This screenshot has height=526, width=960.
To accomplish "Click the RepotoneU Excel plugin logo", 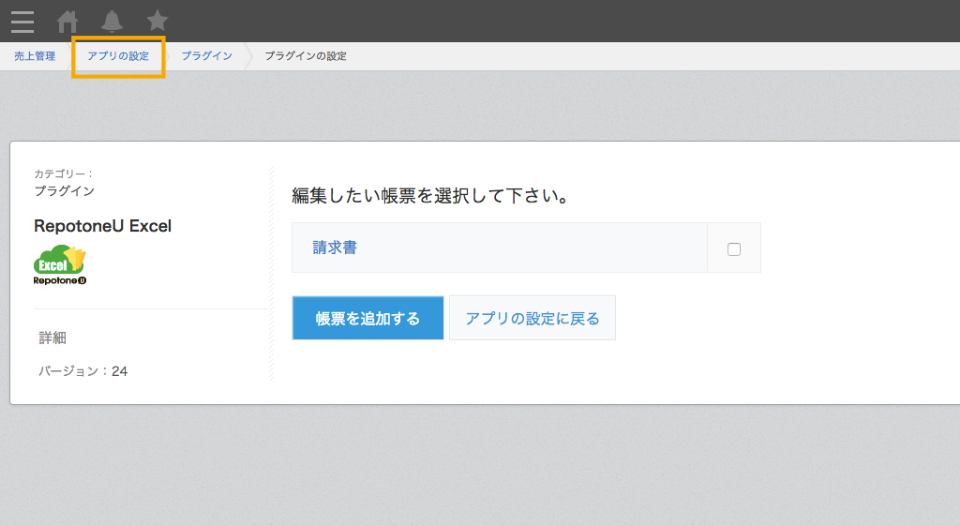I will (60, 265).
